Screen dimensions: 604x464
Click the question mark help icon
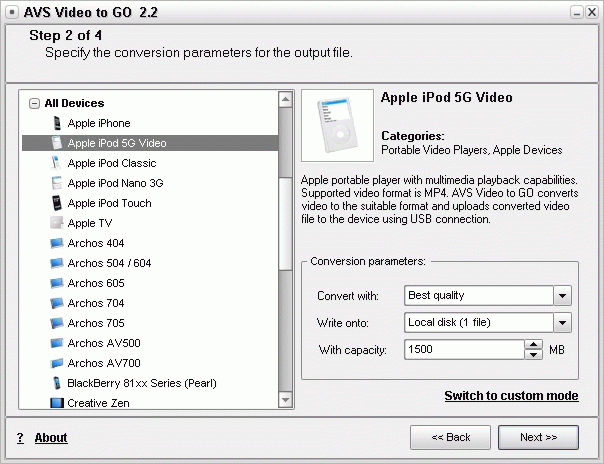coord(20,438)
